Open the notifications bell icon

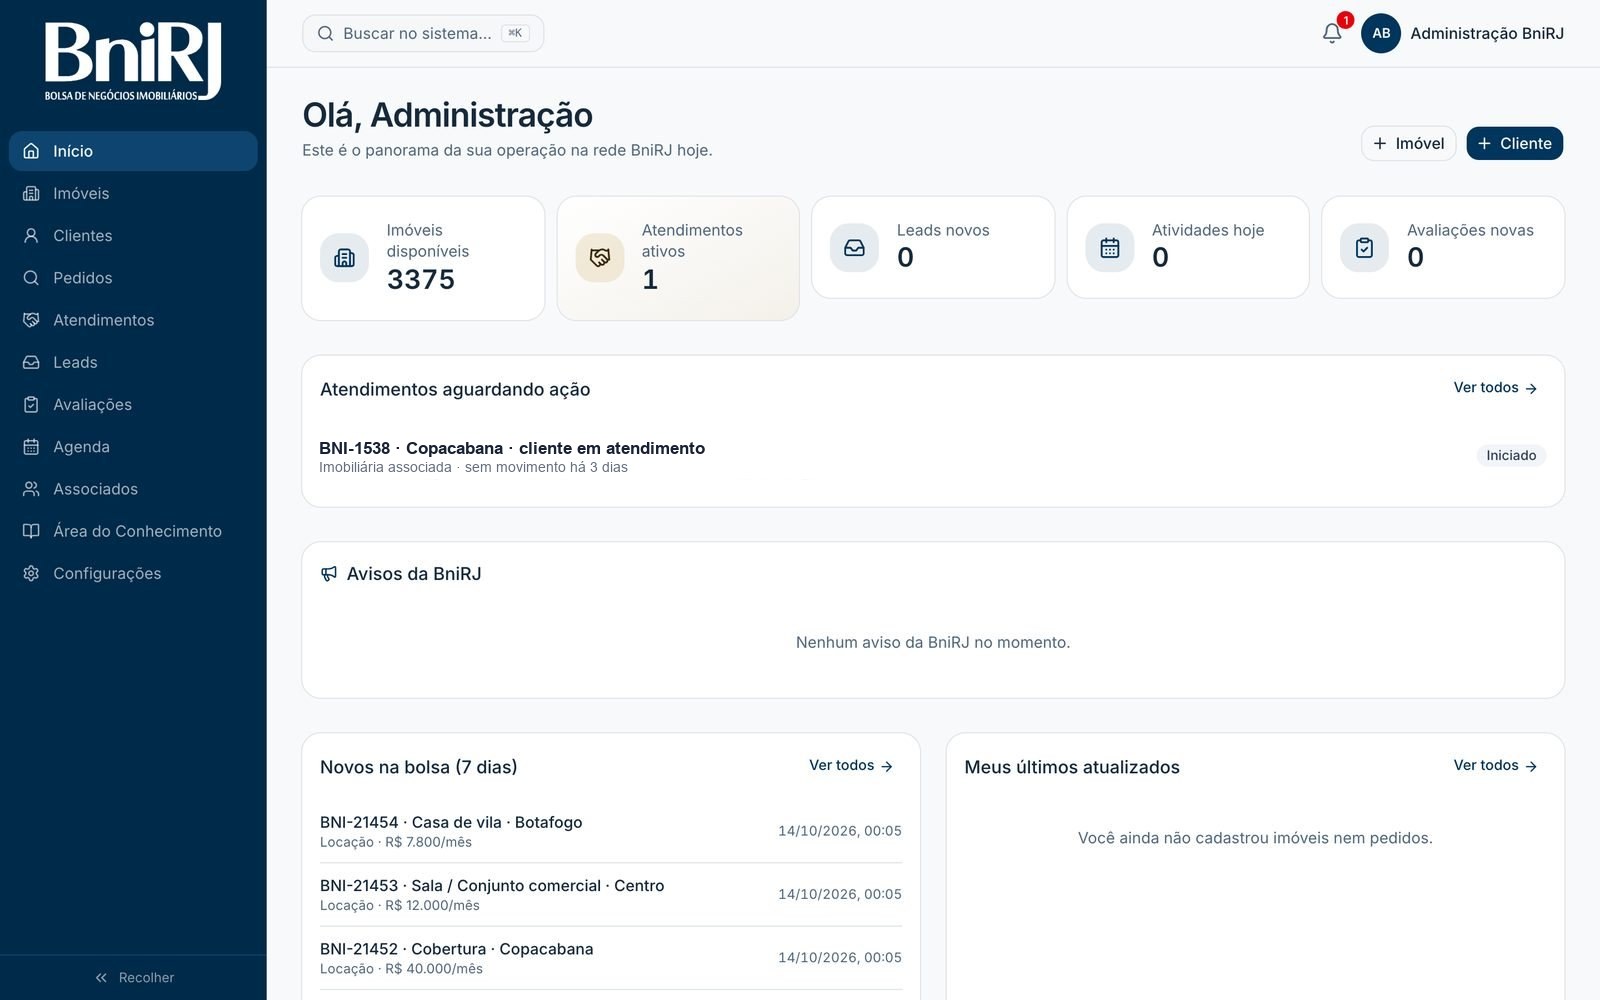1332,33
